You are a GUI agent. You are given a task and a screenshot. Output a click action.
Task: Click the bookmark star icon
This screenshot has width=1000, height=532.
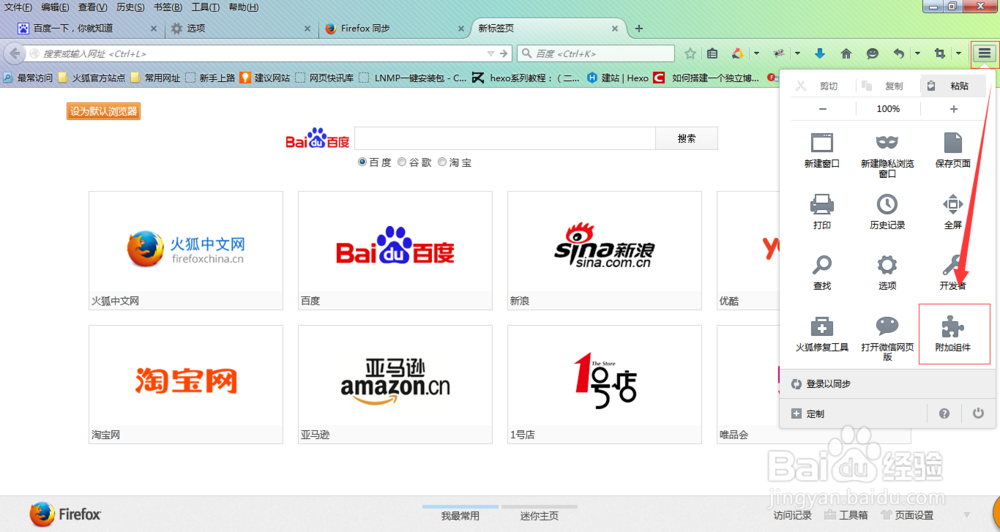click(x=690, y=54)
